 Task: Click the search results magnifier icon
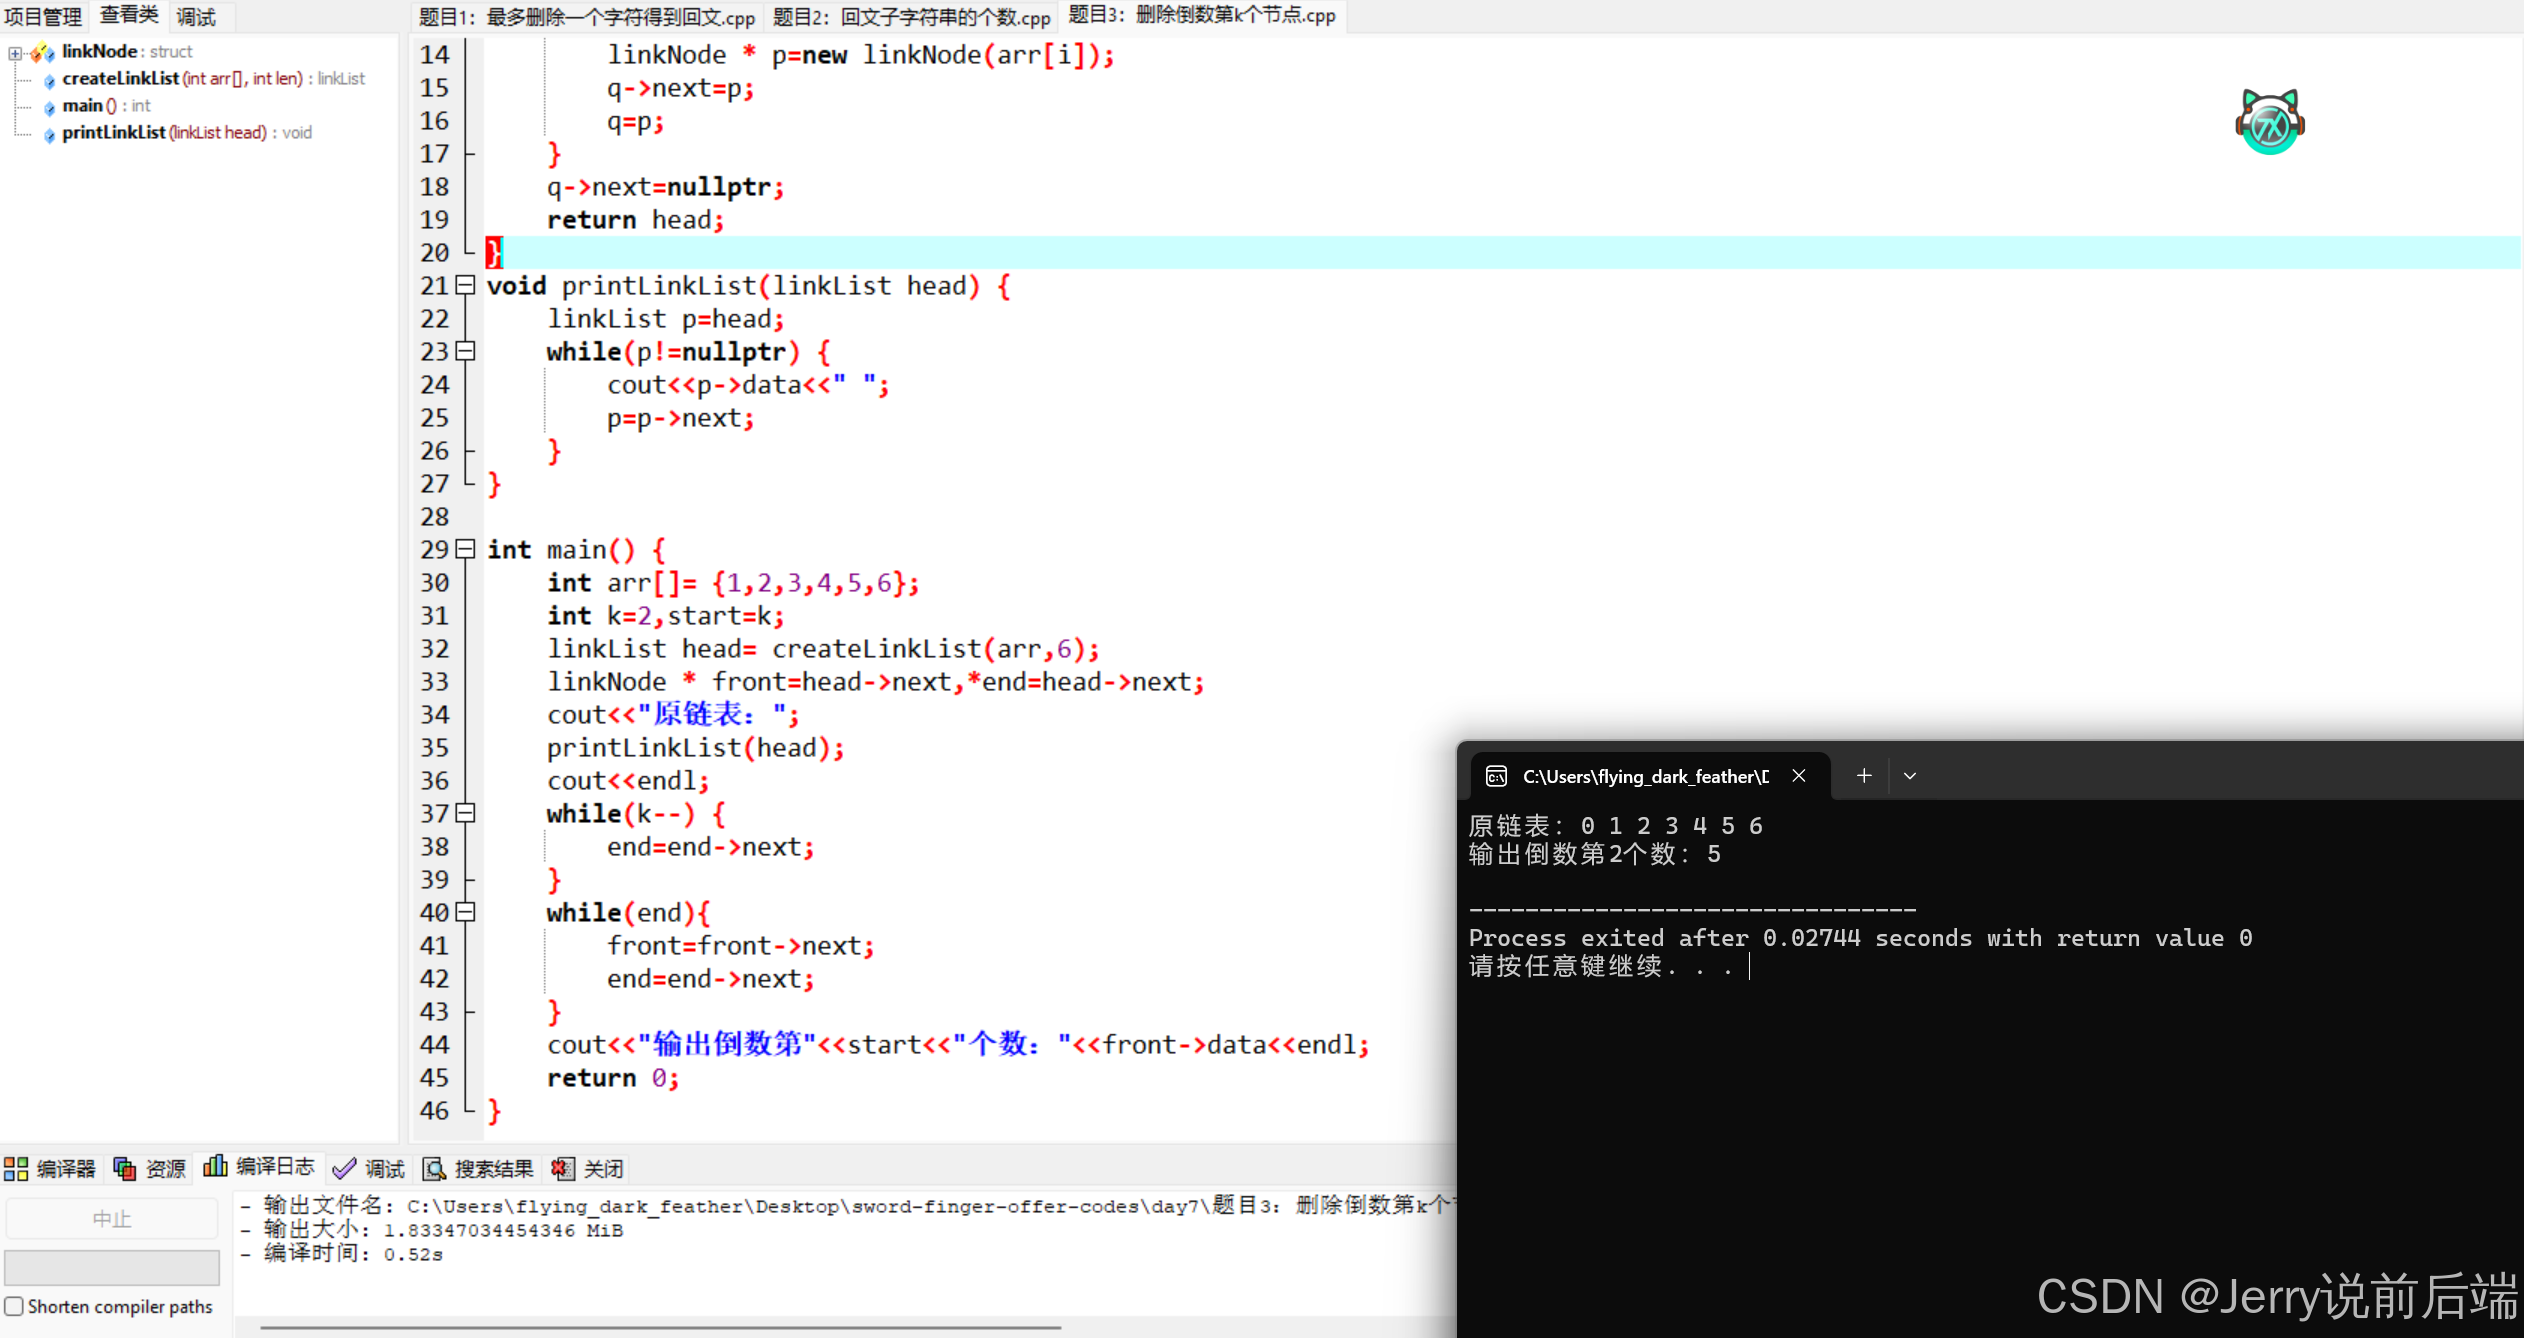[434, 1168]
